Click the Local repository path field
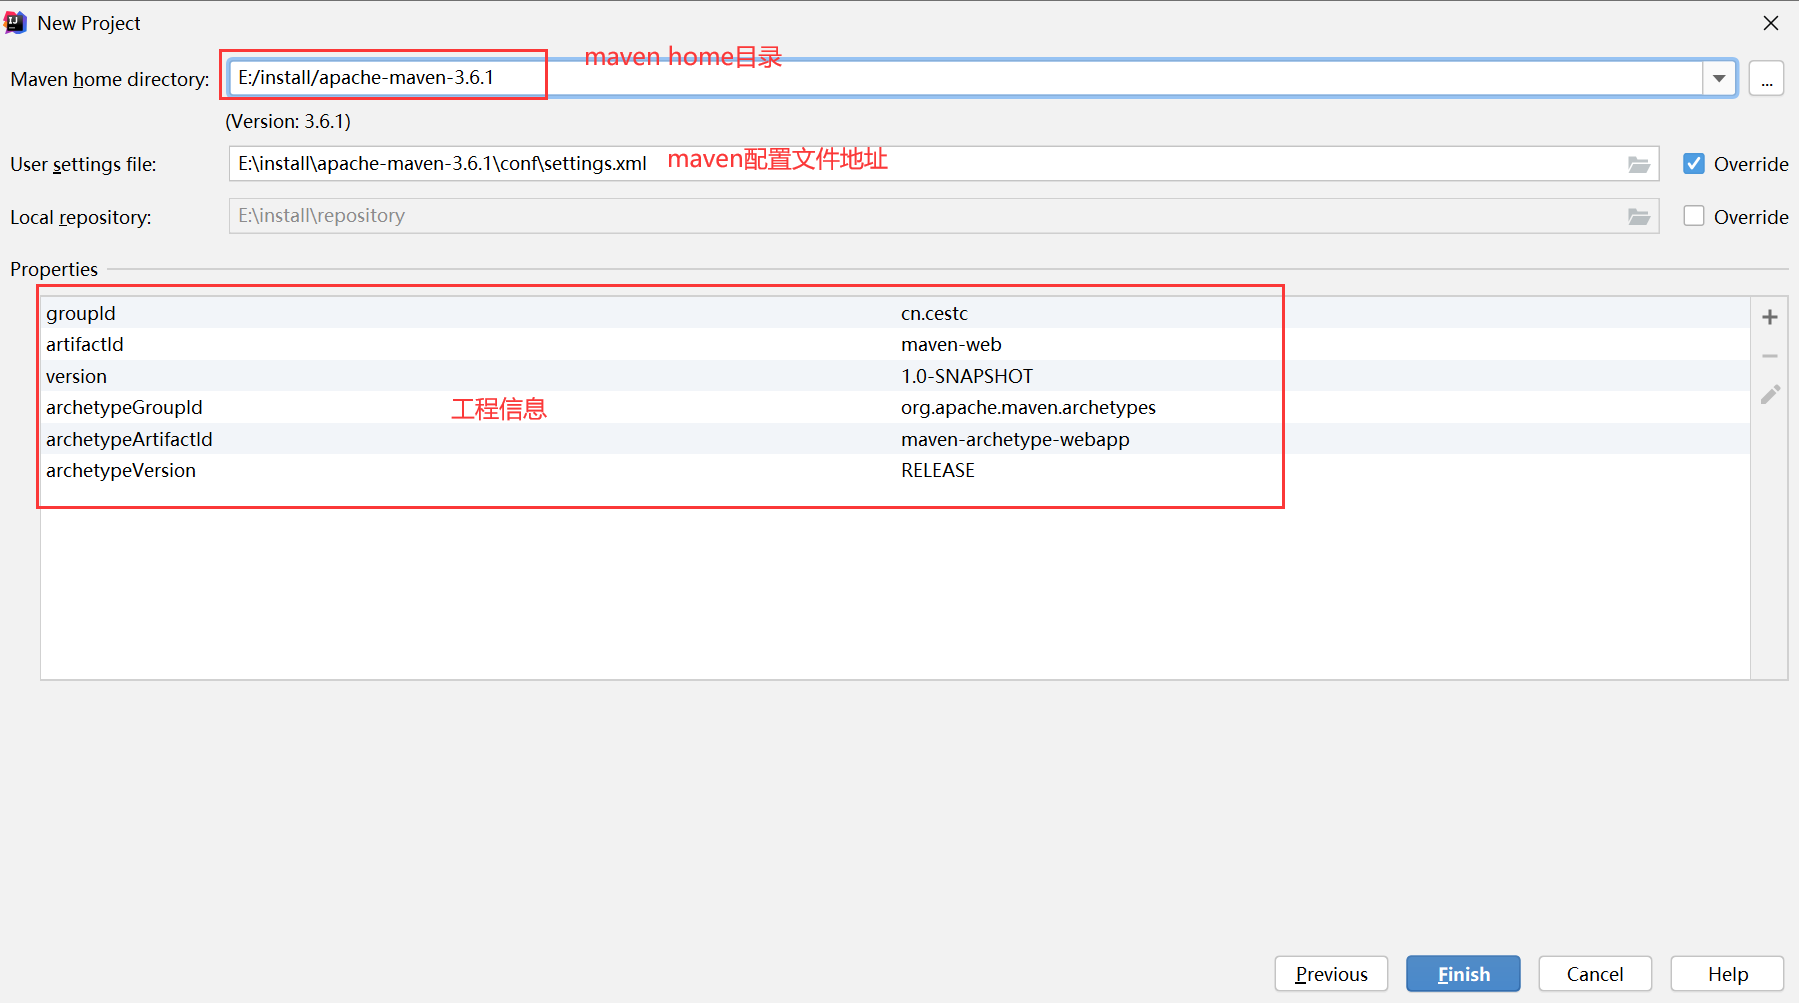The image size is (1799, 1003). pos(943,216)
